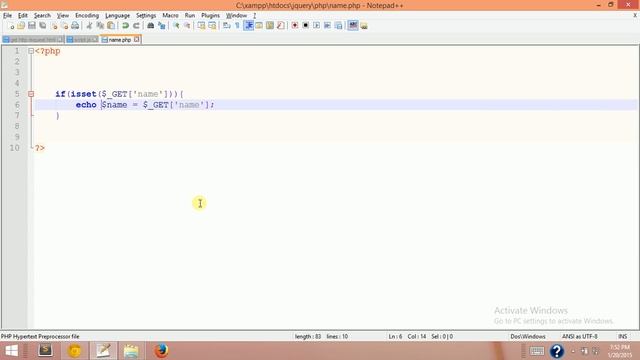Toggle synchronize horizontal scrolling icon
Image resolution: width=640 pixels, height=360 pixels.
click(x=212, y=26)
